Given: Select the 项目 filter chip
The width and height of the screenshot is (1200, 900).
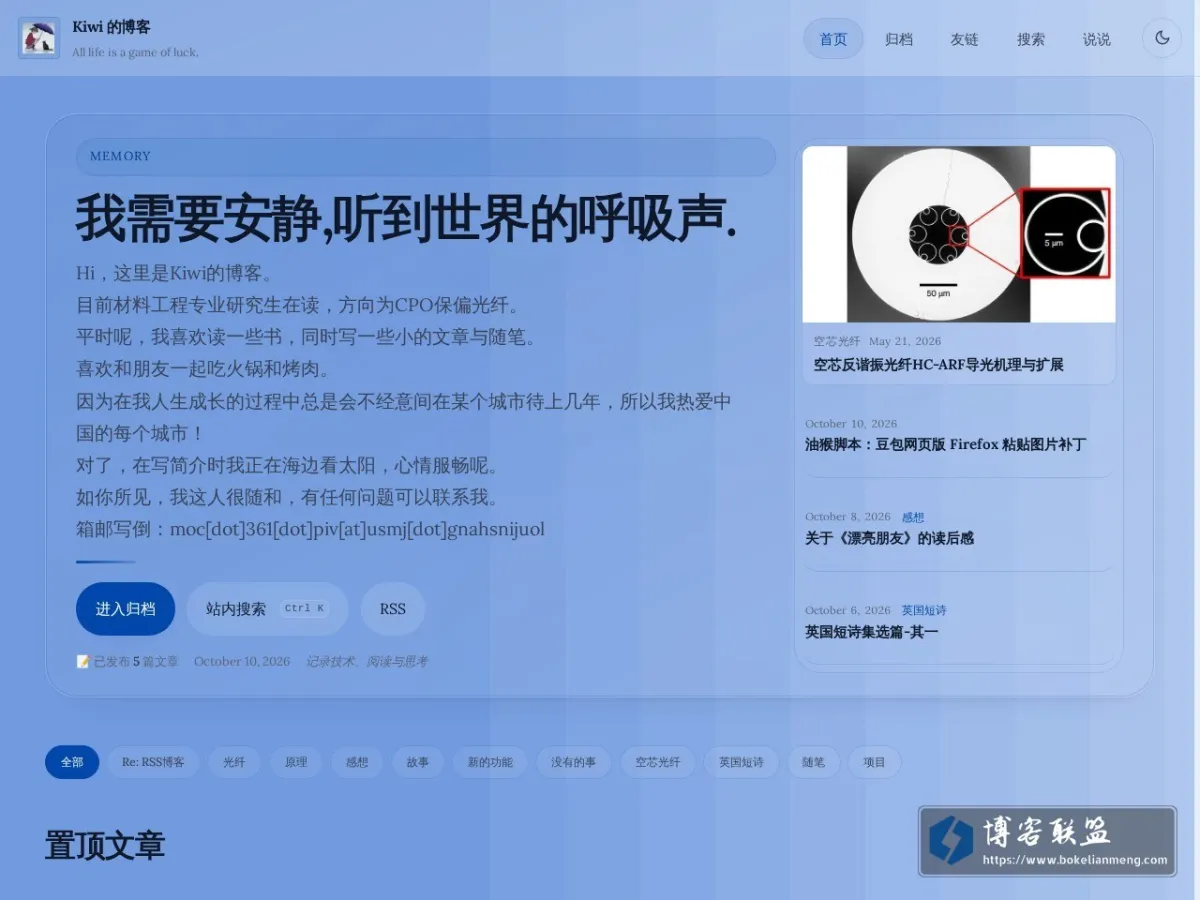Looking at the screenshot, I should point(874,762).
